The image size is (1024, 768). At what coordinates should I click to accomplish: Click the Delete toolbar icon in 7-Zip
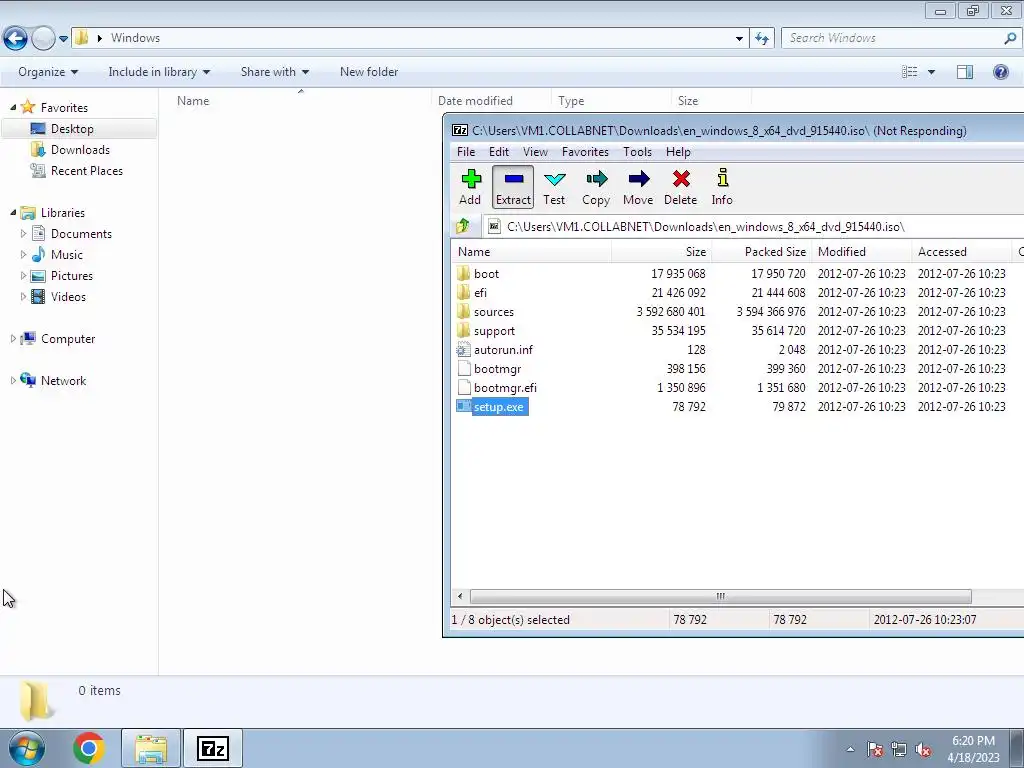pyautogui.click(x=680, y=187)
